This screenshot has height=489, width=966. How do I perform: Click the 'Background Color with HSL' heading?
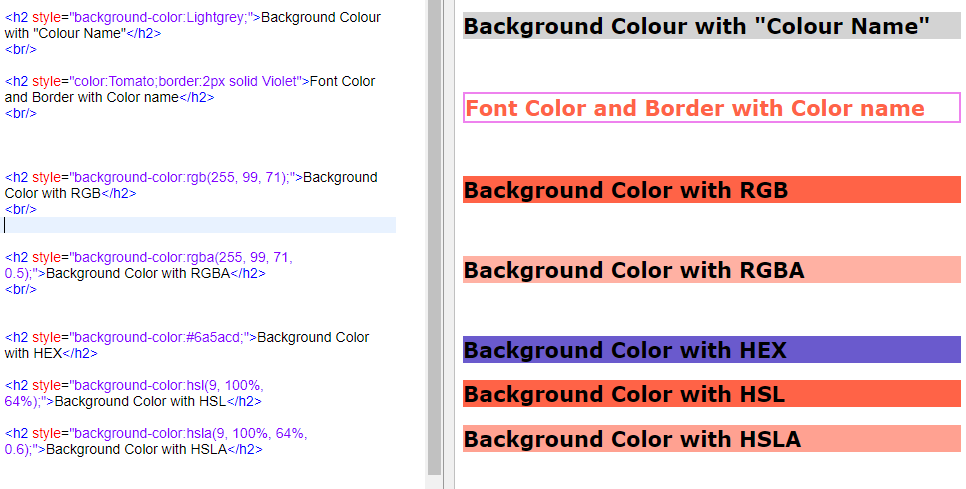point(712,394)
